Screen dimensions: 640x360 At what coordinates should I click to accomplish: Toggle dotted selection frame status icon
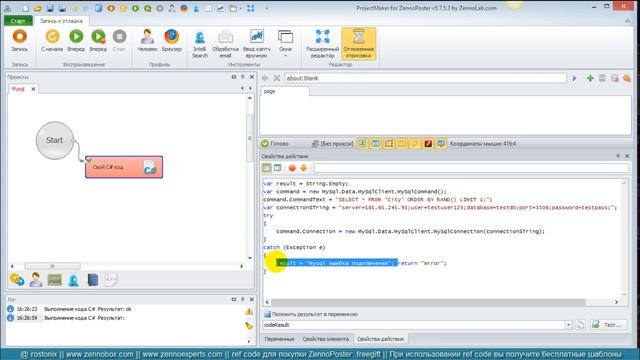coord(389,143)
